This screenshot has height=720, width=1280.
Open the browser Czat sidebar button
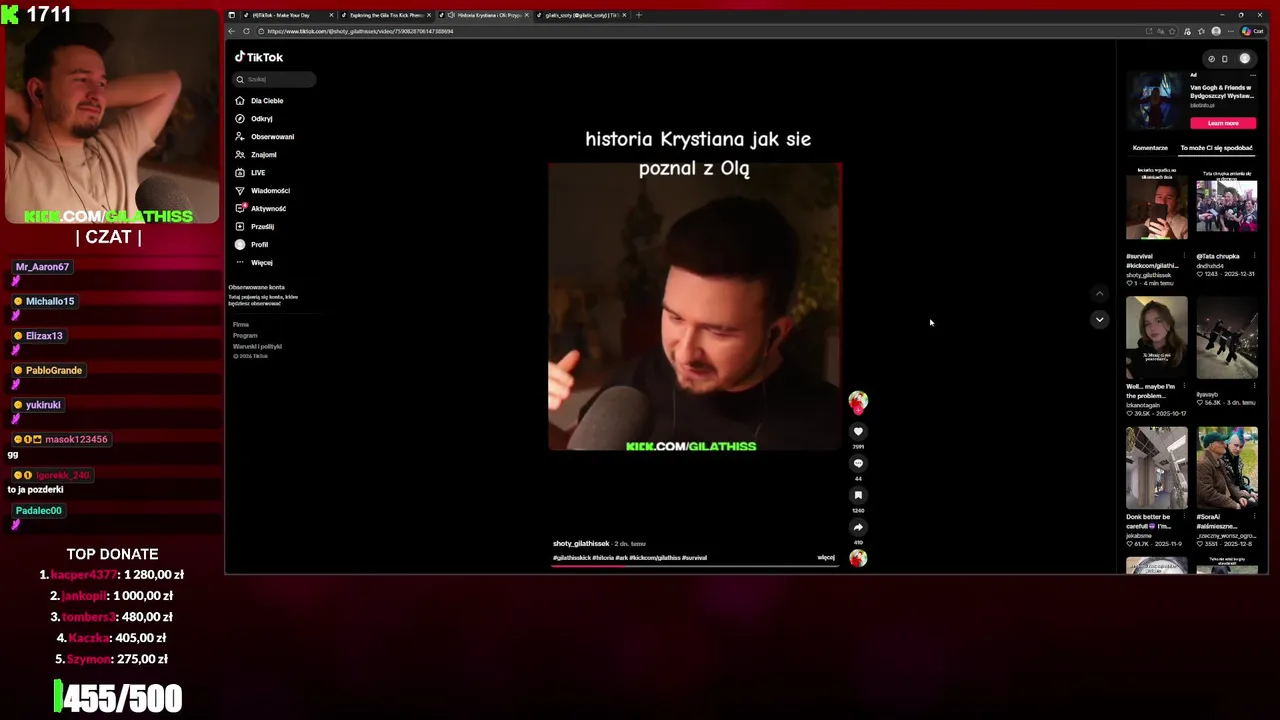tap(1253, 31)
